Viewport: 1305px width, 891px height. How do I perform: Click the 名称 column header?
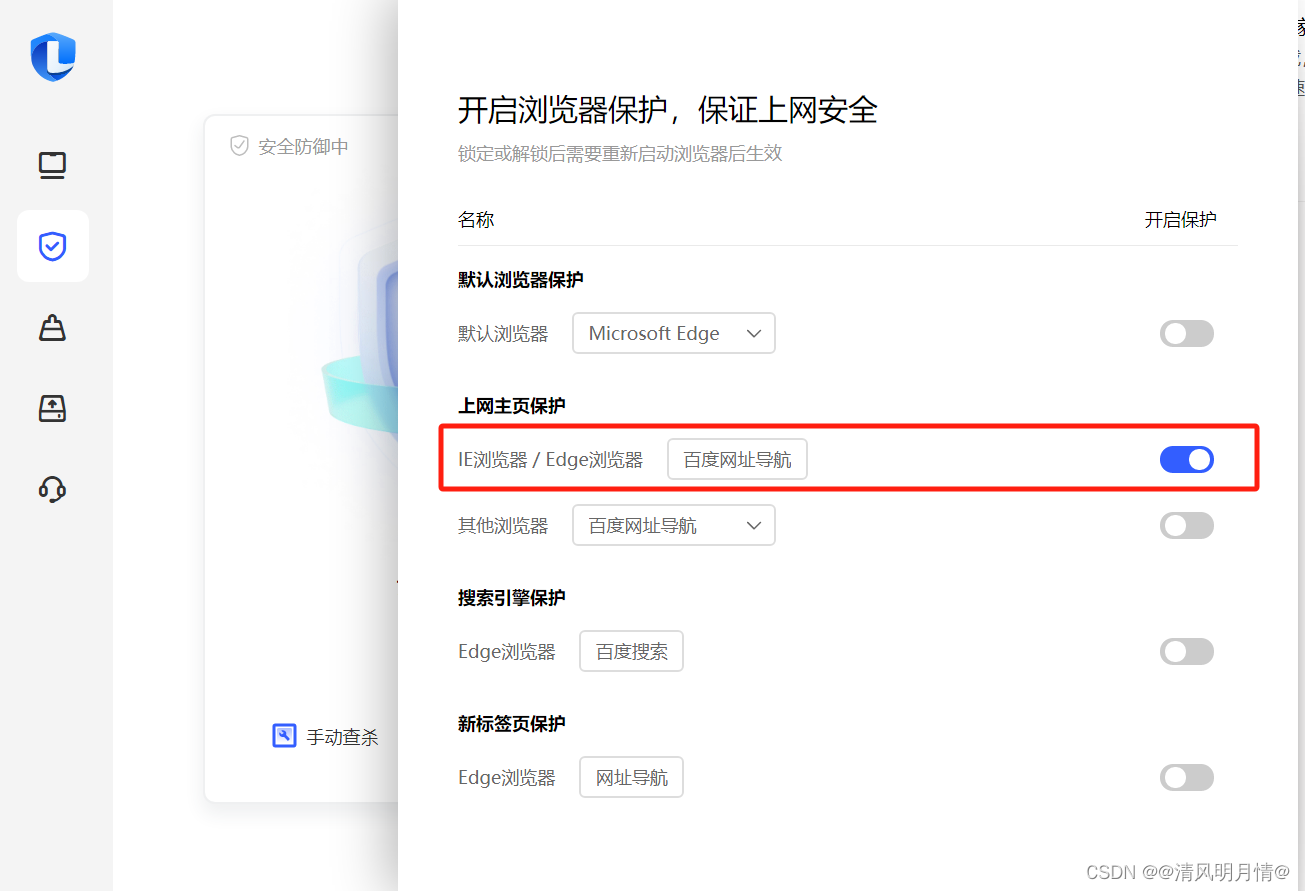pyautogui.click(x=476, y=220)
